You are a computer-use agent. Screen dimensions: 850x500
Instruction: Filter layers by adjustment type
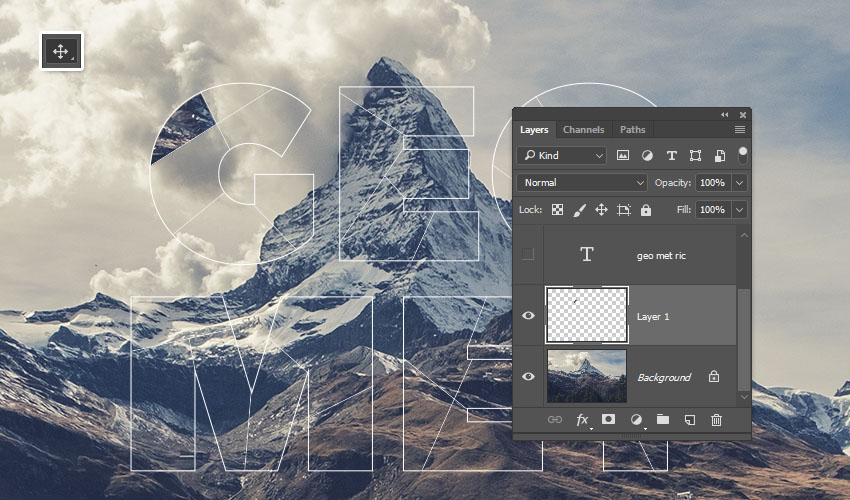[x=647, y=156]
